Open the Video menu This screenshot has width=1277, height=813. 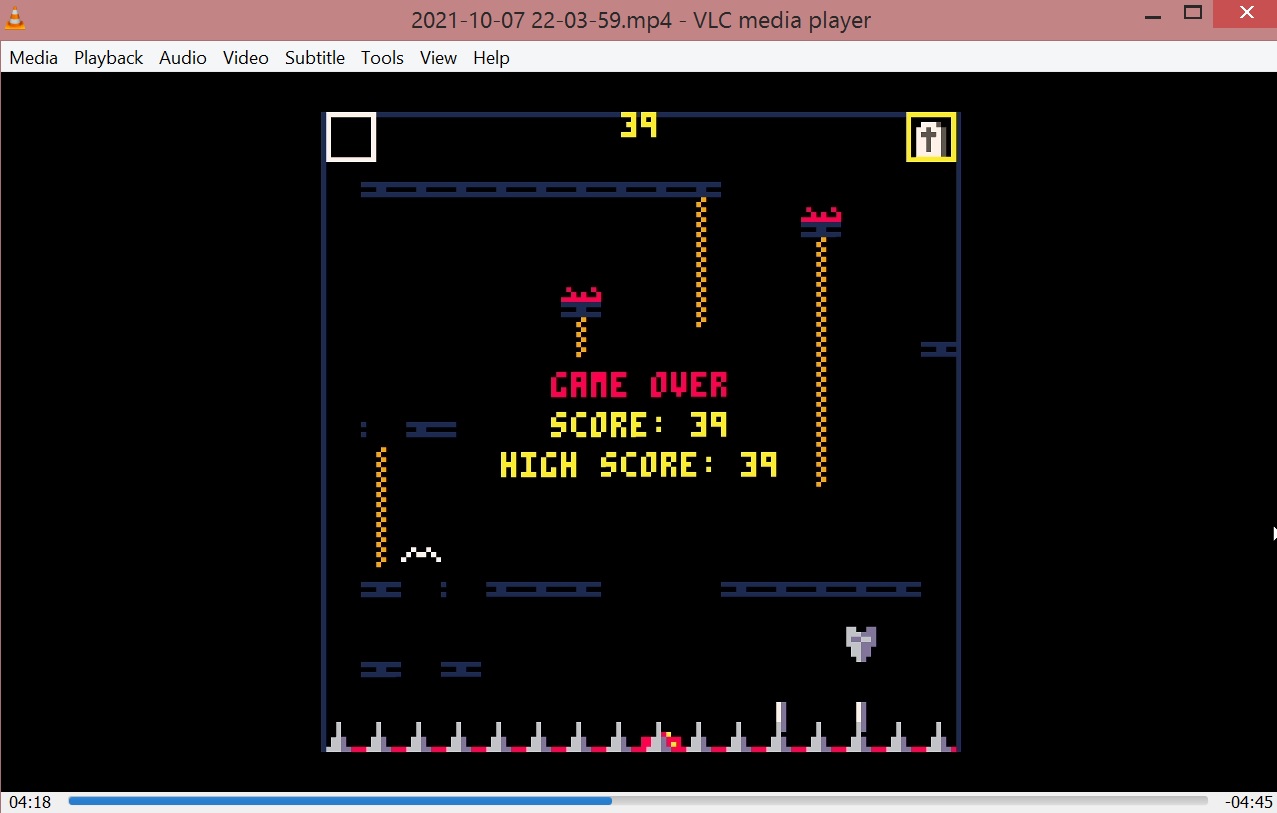246,58
